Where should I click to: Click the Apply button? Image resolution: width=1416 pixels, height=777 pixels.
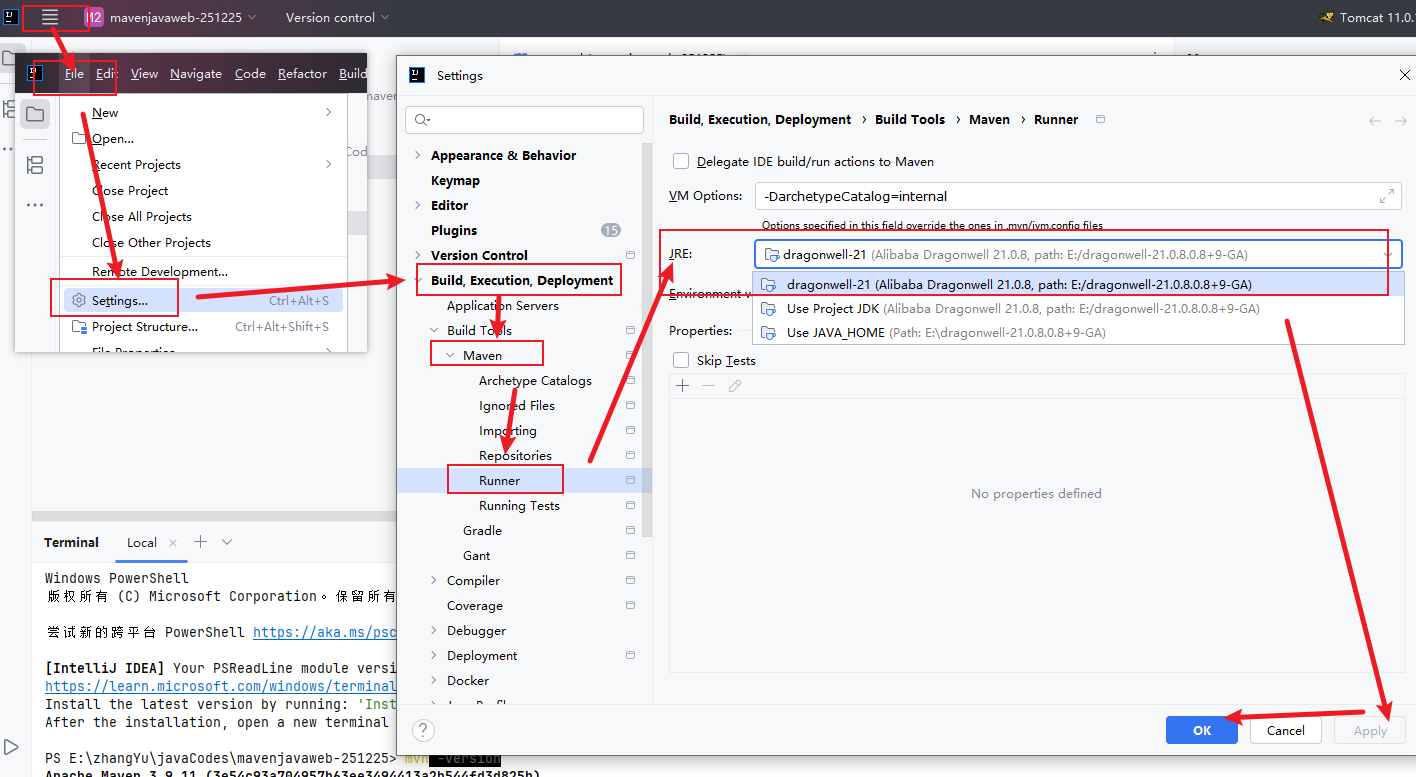pos(1370,730)
